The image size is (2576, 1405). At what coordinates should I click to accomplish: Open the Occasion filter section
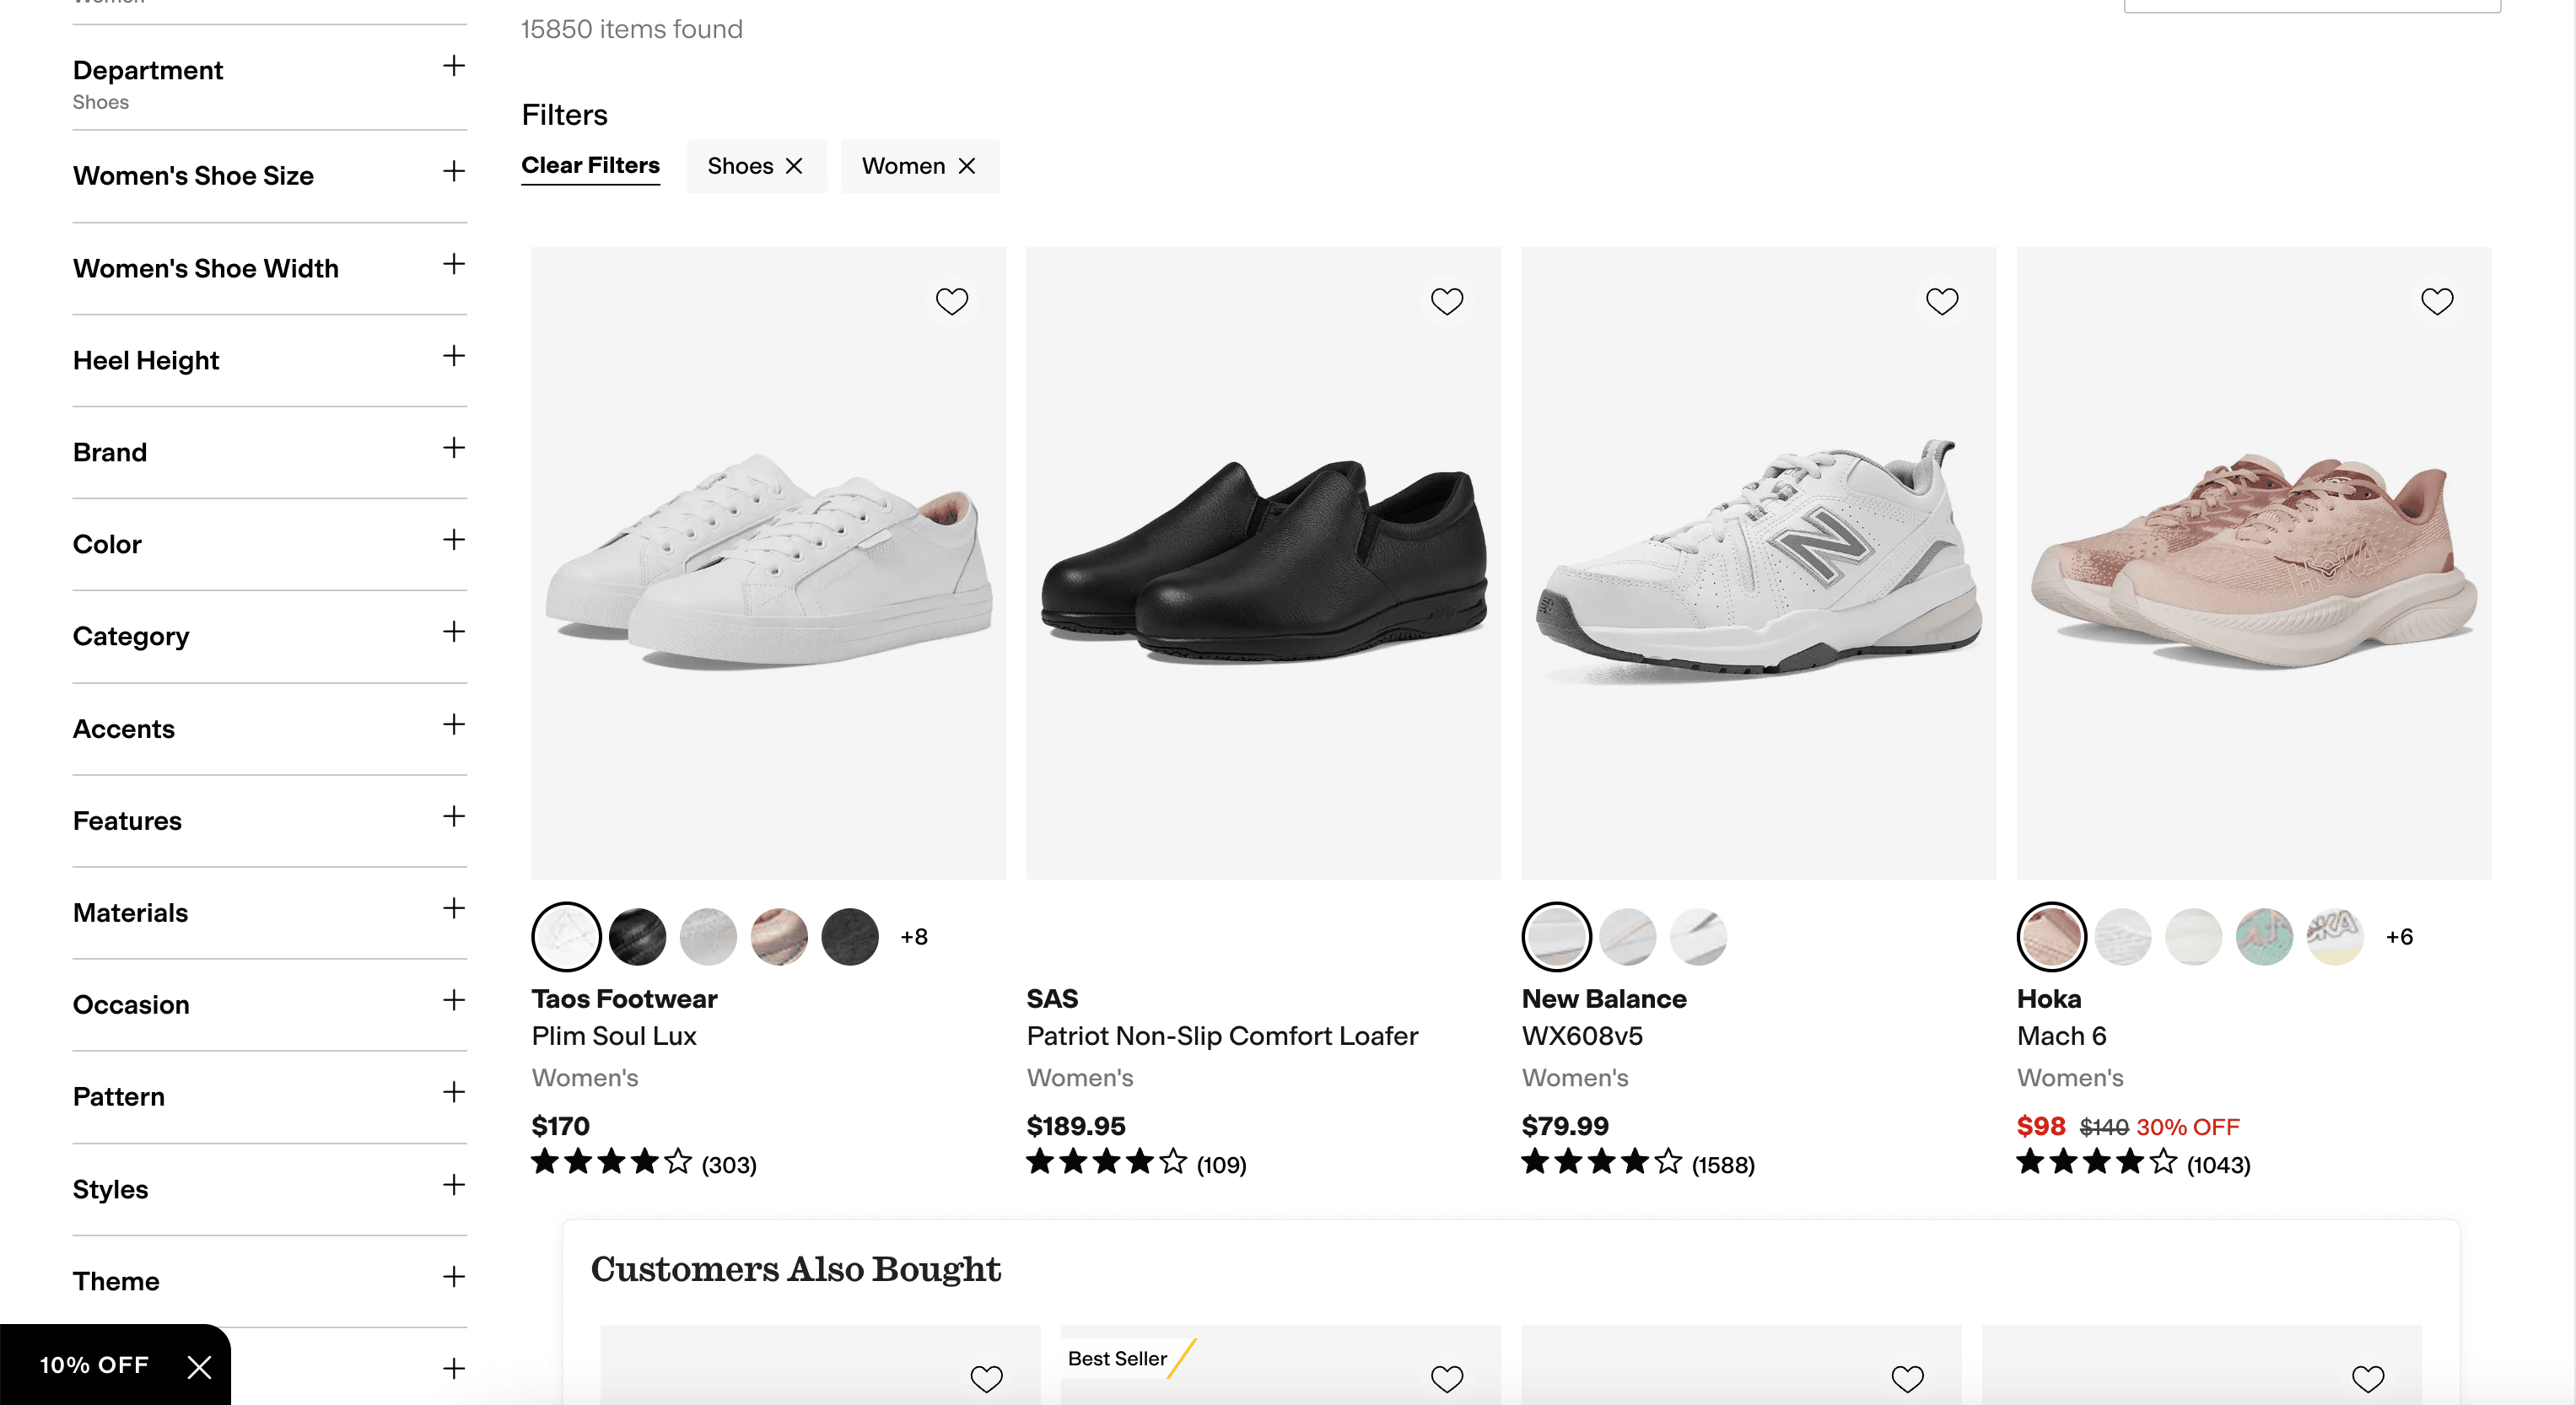(x=454, y=1001)
